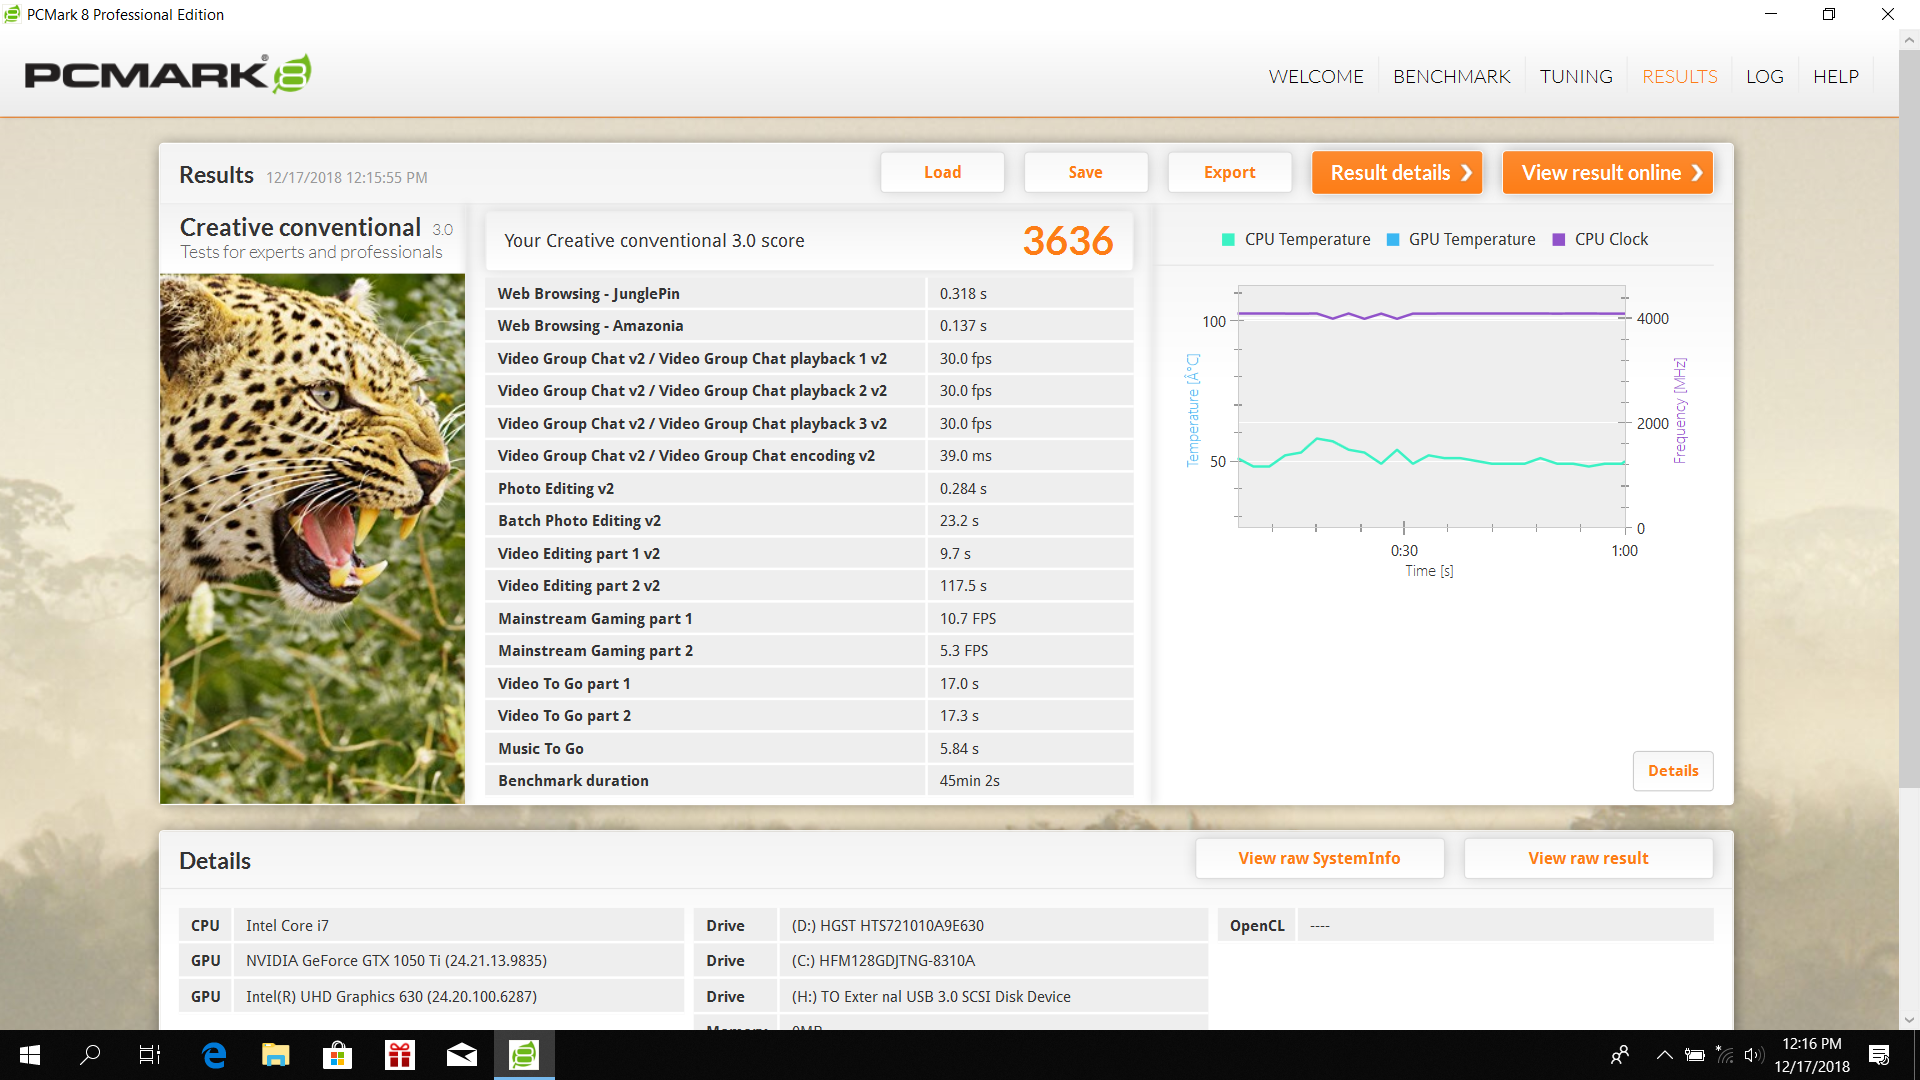Viewport: 1920px width, 1080px height.
Task: Open the LOG tab
Action: tap(1765, 77)
